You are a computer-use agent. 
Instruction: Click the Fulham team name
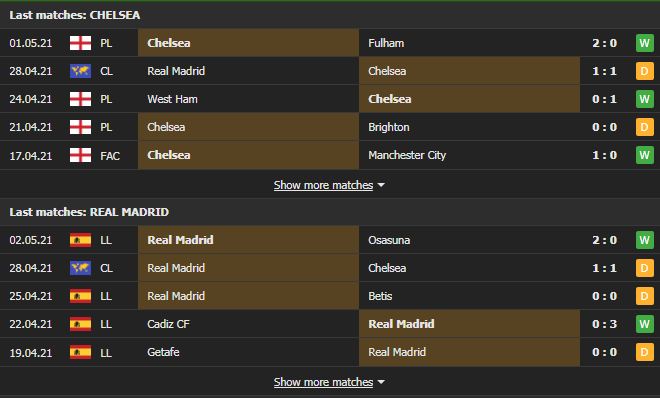coord(386,43)
